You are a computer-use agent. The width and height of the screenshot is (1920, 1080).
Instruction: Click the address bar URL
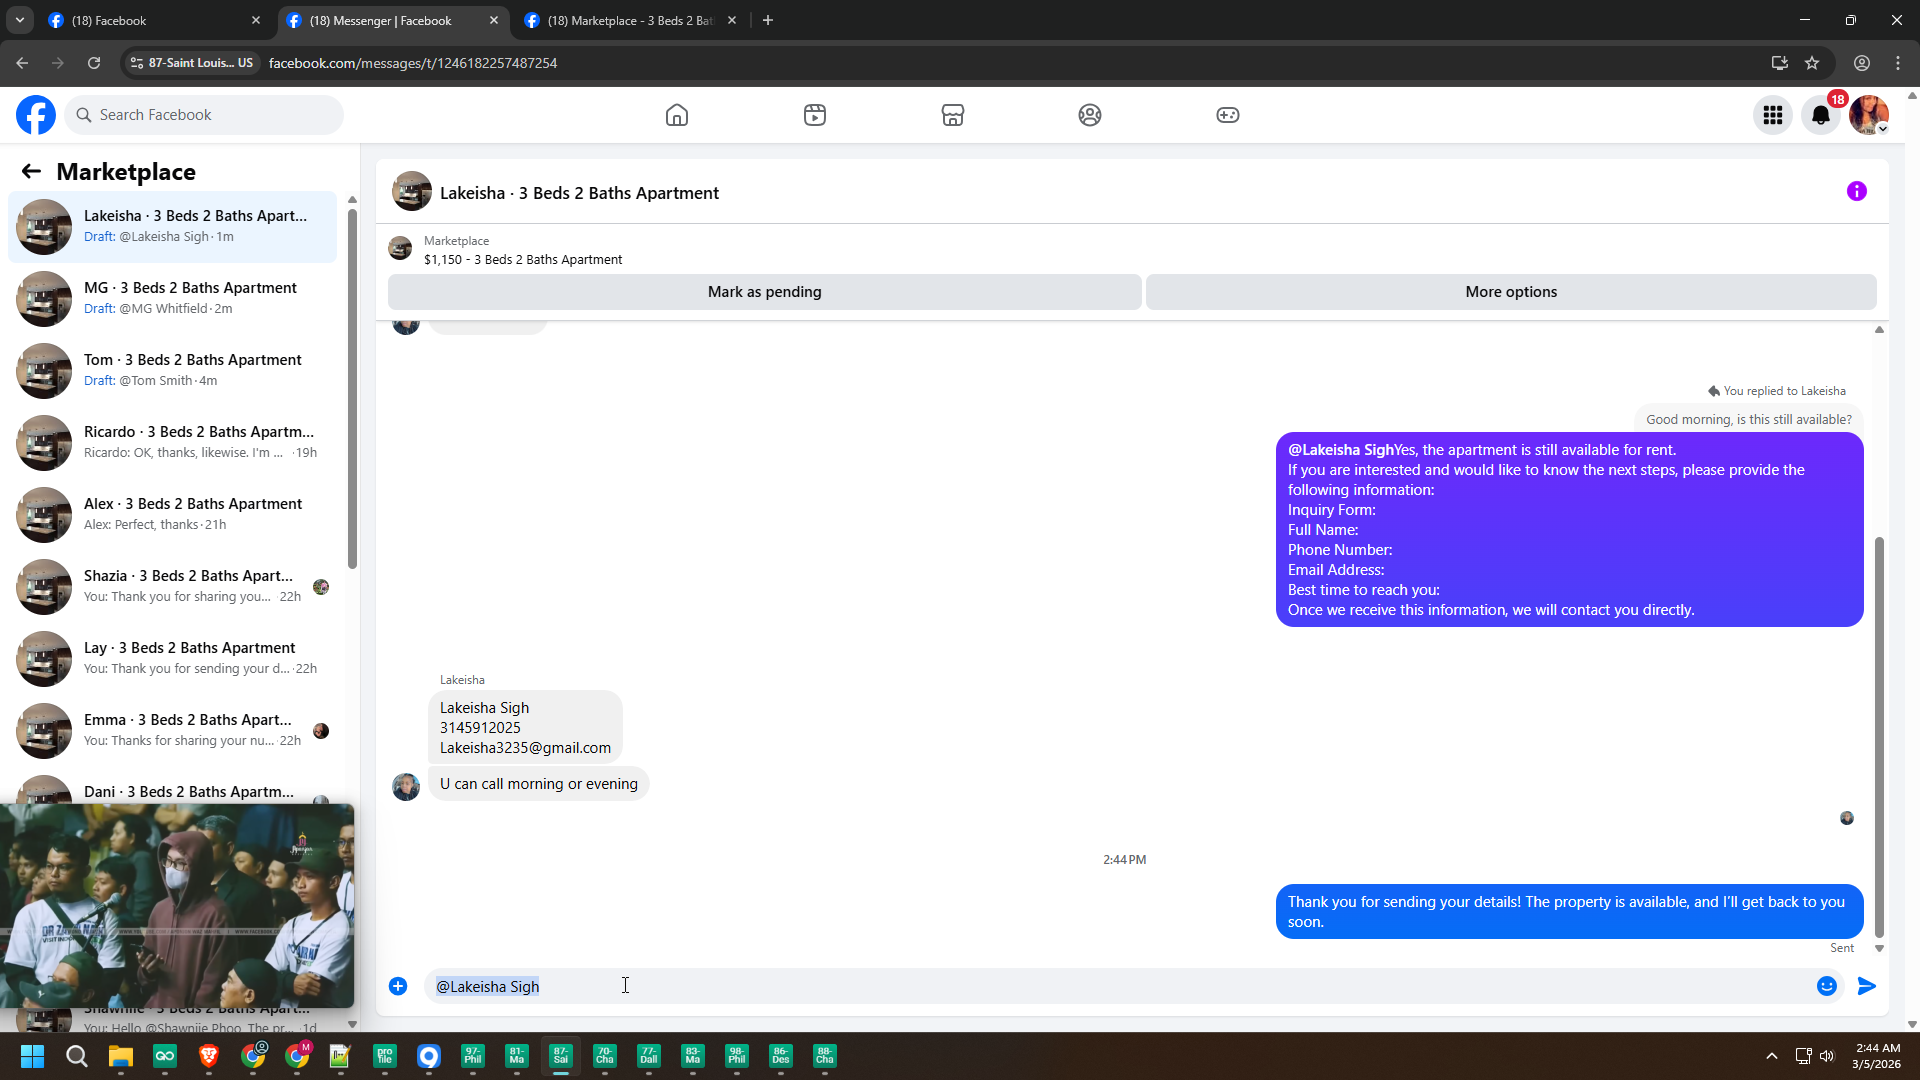tap(413, 63)
